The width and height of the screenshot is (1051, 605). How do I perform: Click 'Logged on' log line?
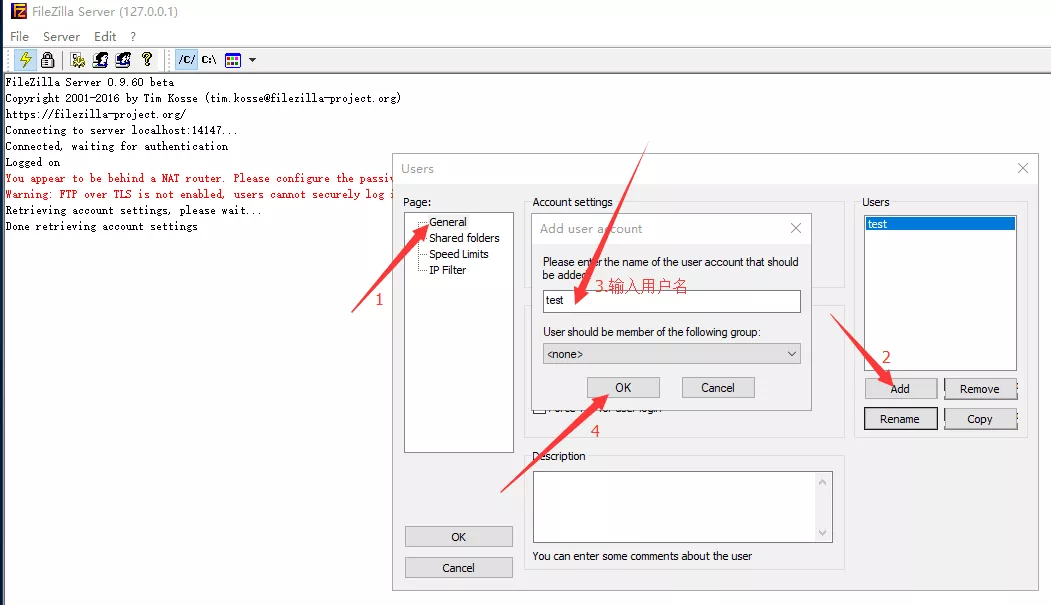(x=33, y=163)
